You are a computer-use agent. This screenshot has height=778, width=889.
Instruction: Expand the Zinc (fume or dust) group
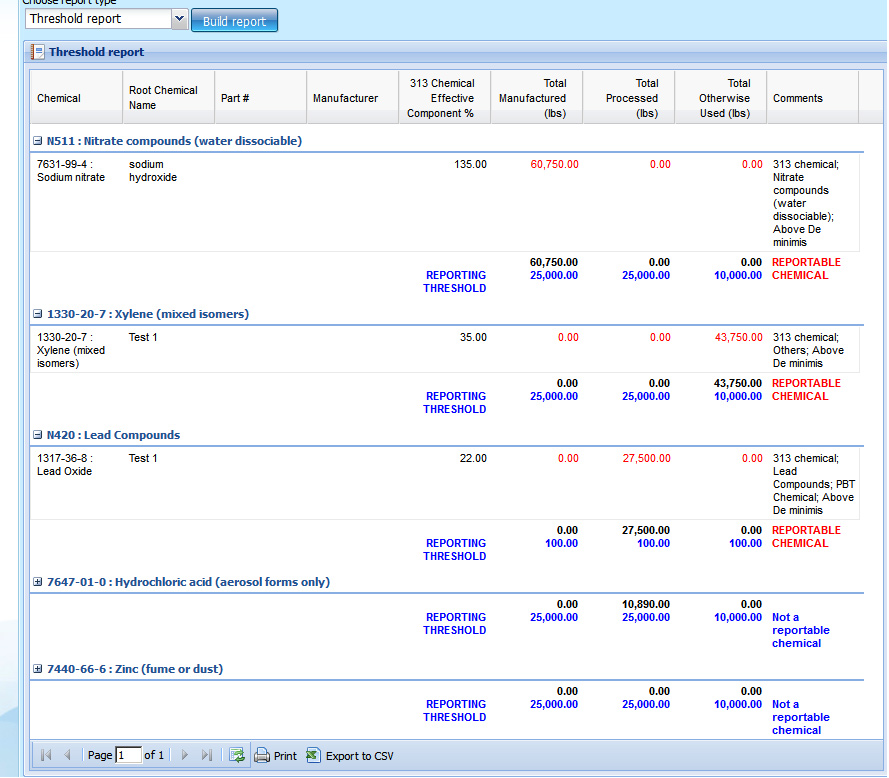click(38, 669)
